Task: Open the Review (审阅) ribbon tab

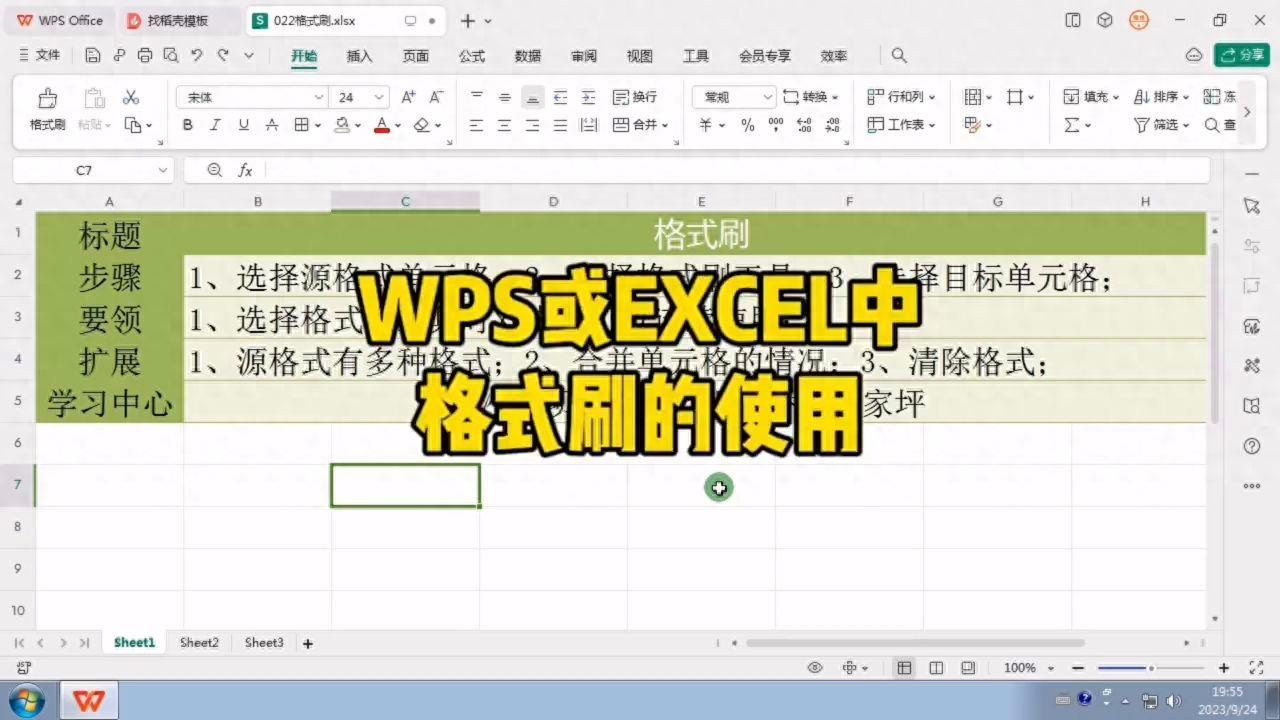Action: point(584,56)
